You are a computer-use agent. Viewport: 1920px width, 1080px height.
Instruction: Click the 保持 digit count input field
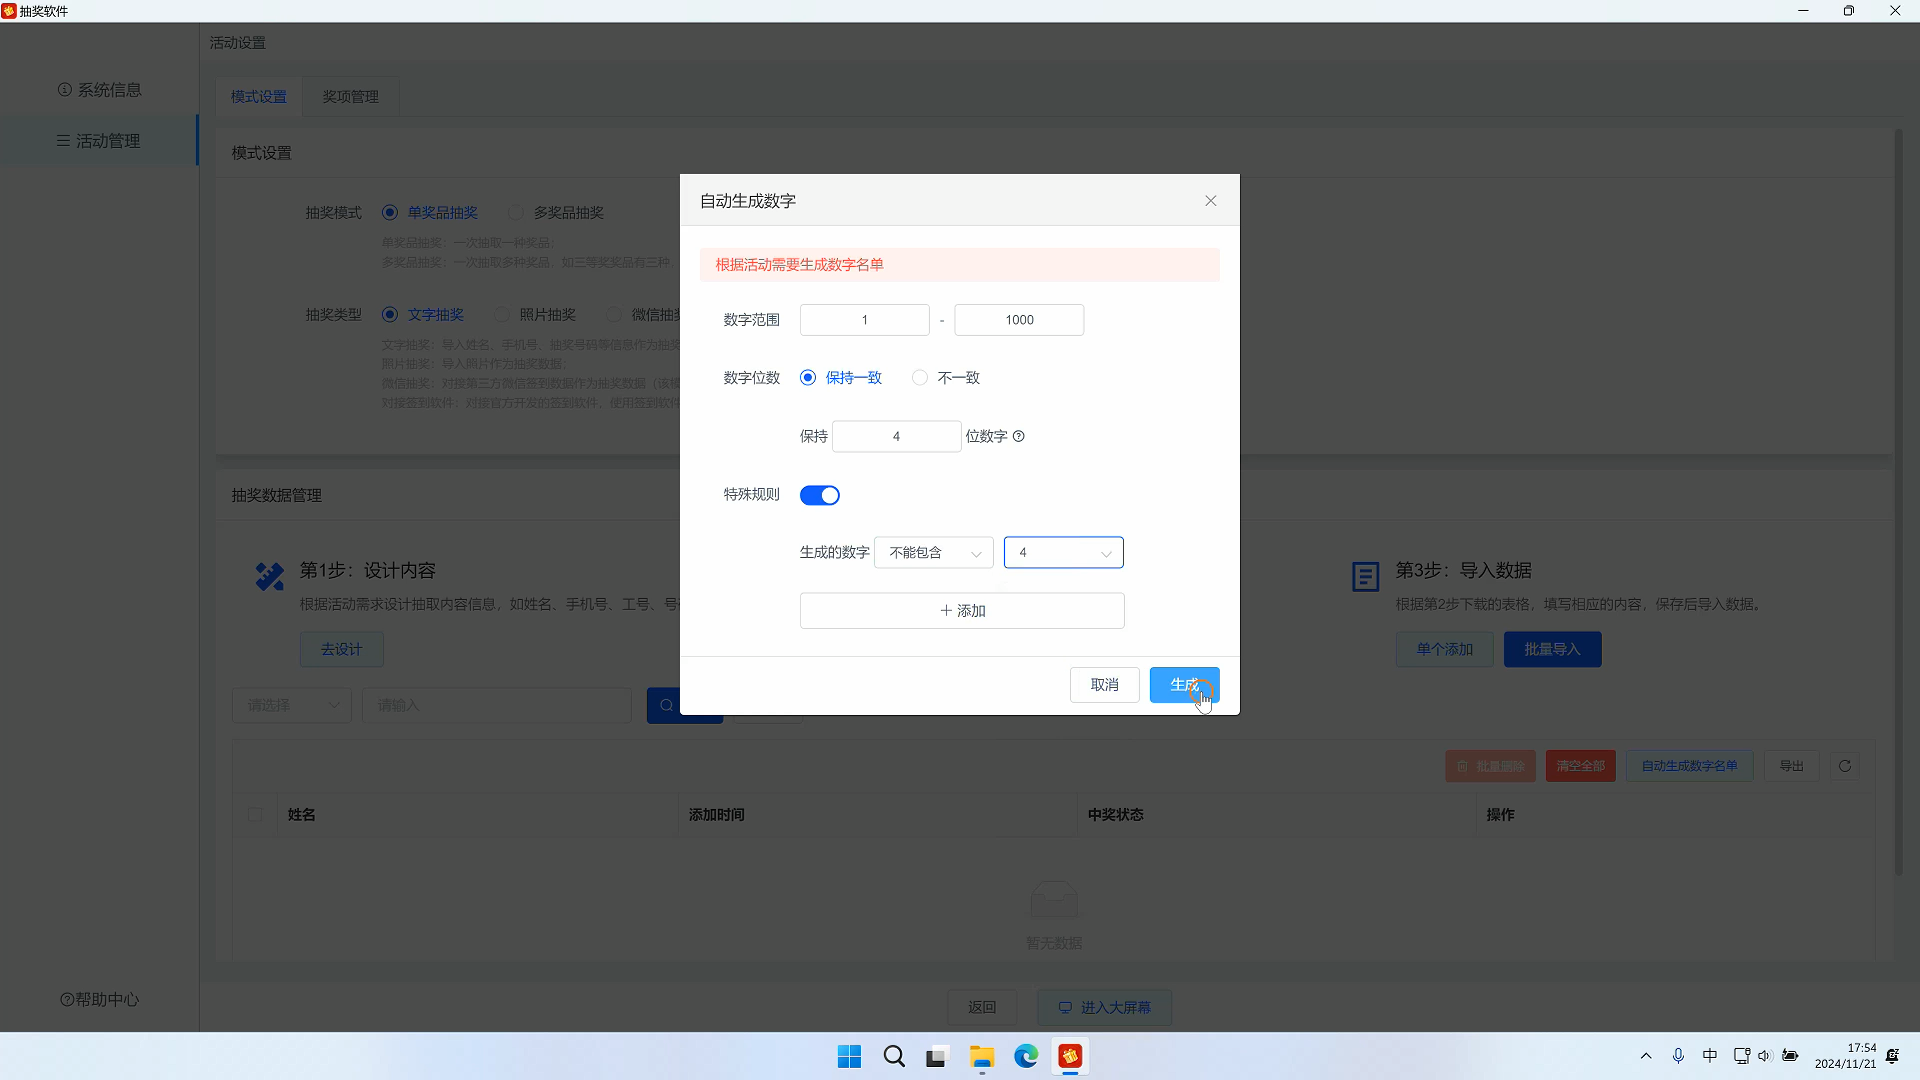pyautogui.click(x=896, y=436)
